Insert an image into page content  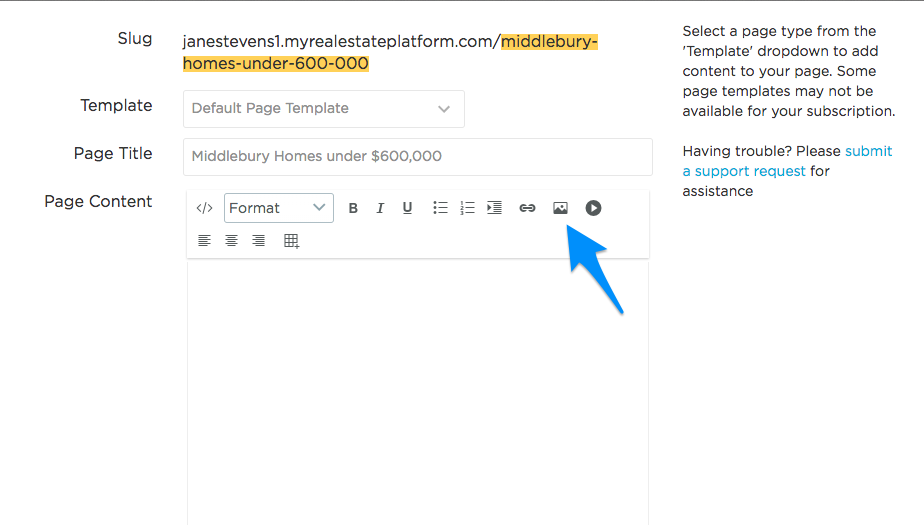(560, 208)
